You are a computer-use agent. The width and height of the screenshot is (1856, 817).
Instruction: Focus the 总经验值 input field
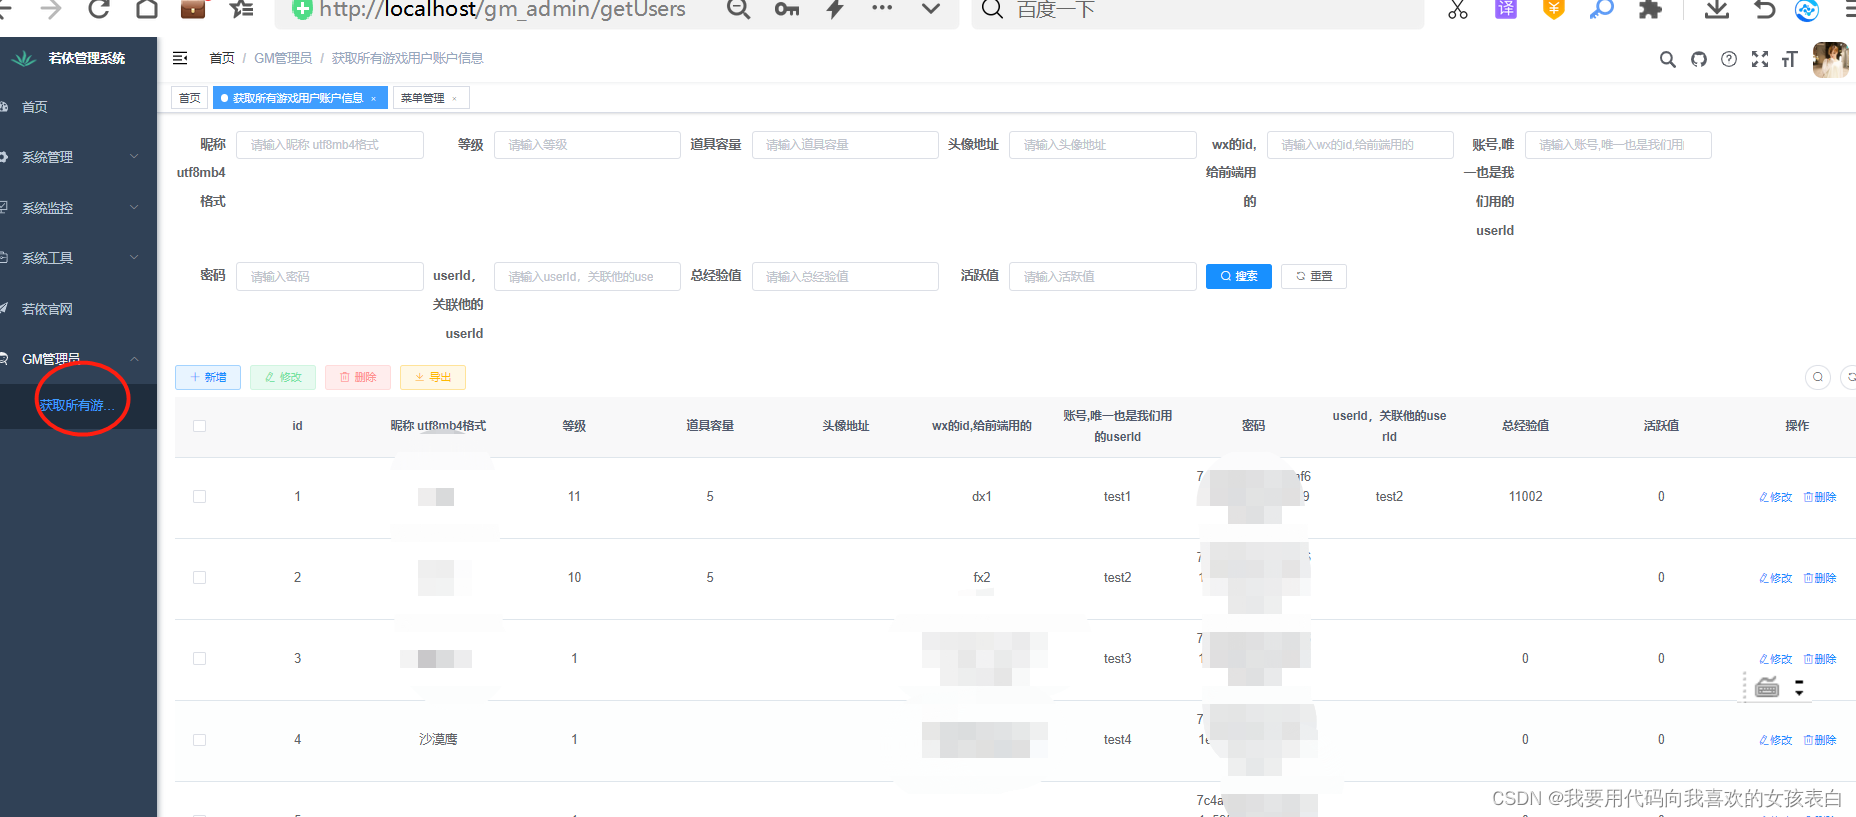click(x=845, y=276)
